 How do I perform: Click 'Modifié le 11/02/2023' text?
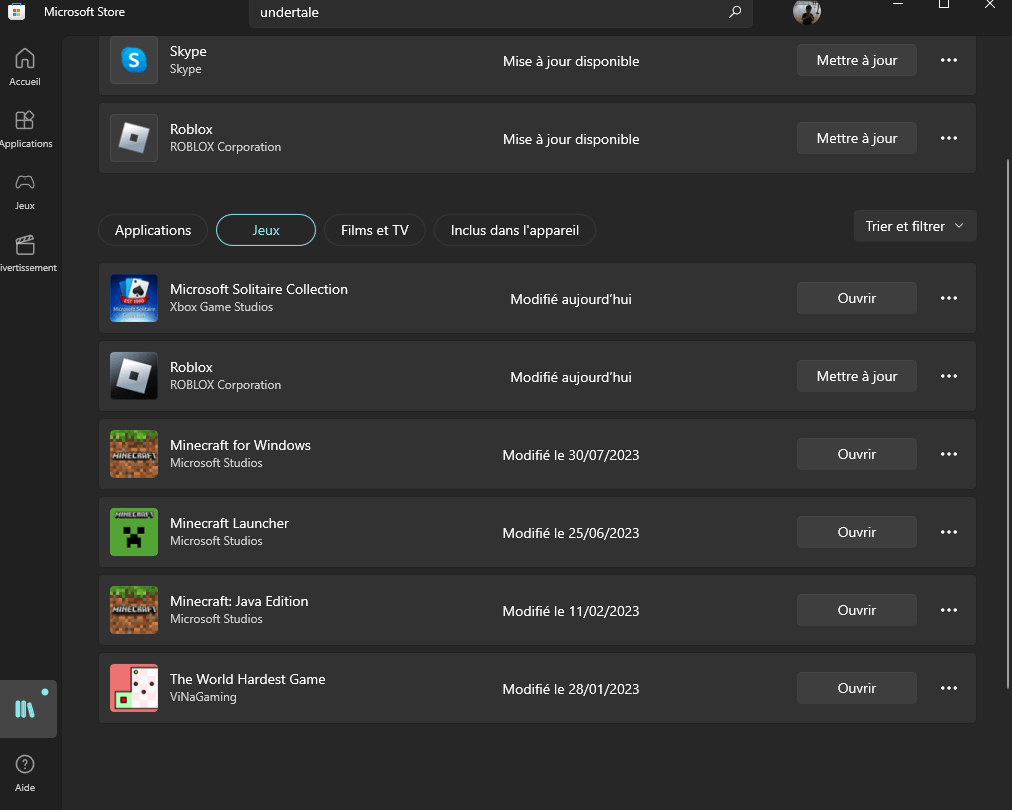click(571, 611)
